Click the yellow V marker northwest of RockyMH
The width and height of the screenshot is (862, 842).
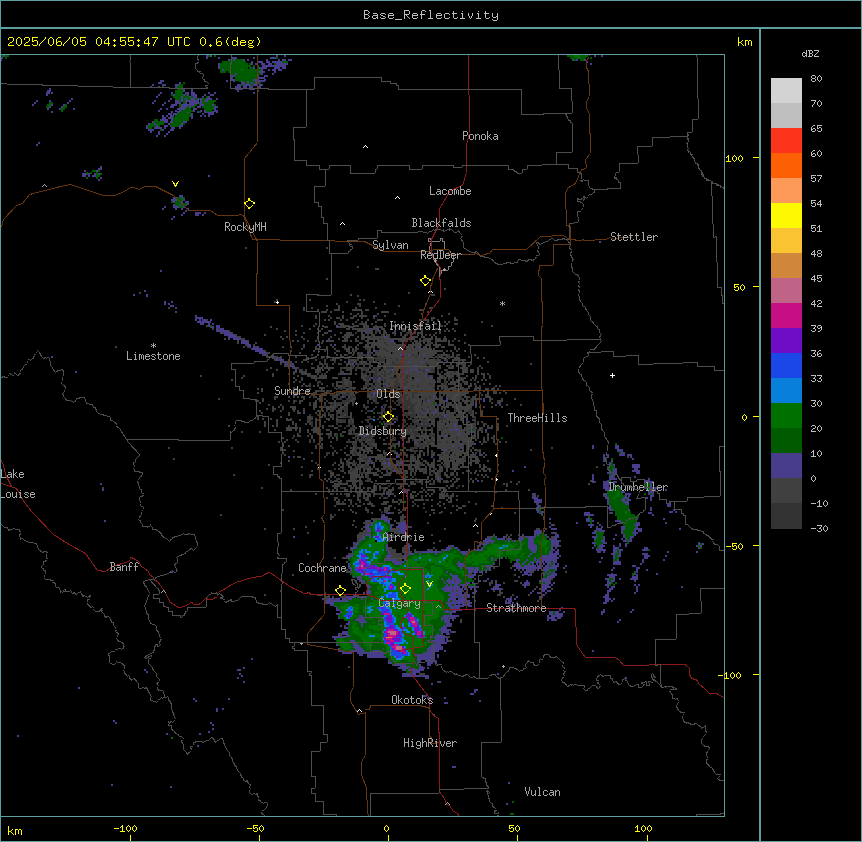tap(175, 184)
